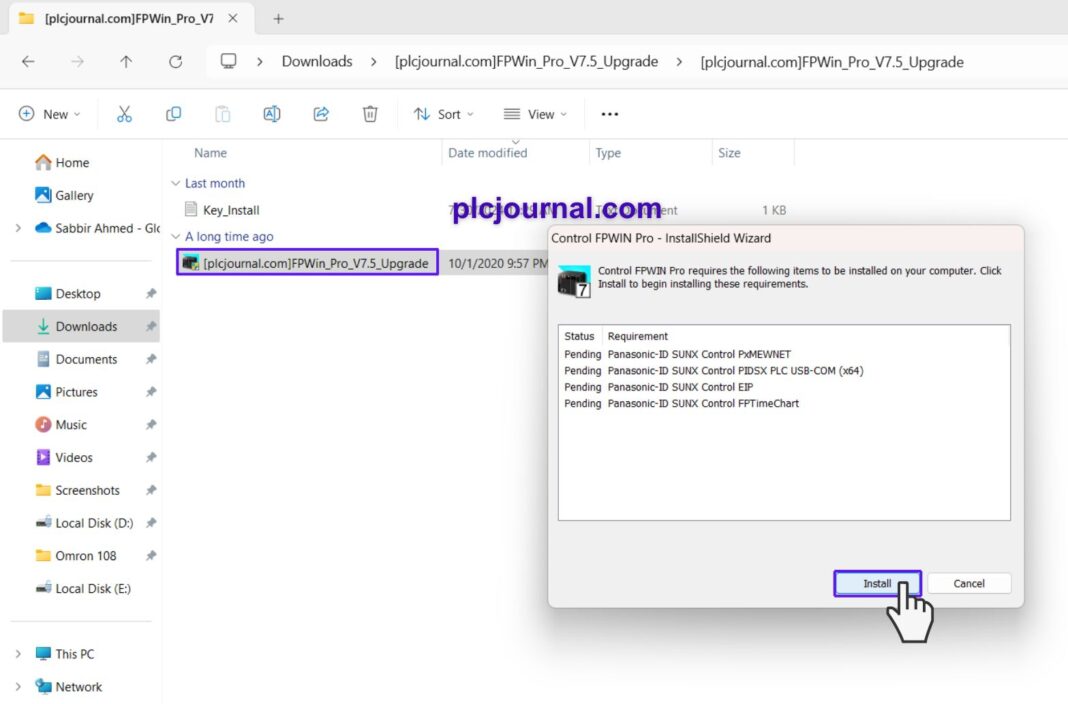The image size is (1068, 704).
Task: Unpin Local Disk (D:) using its pin icon
Action: [x=151, y=523]
